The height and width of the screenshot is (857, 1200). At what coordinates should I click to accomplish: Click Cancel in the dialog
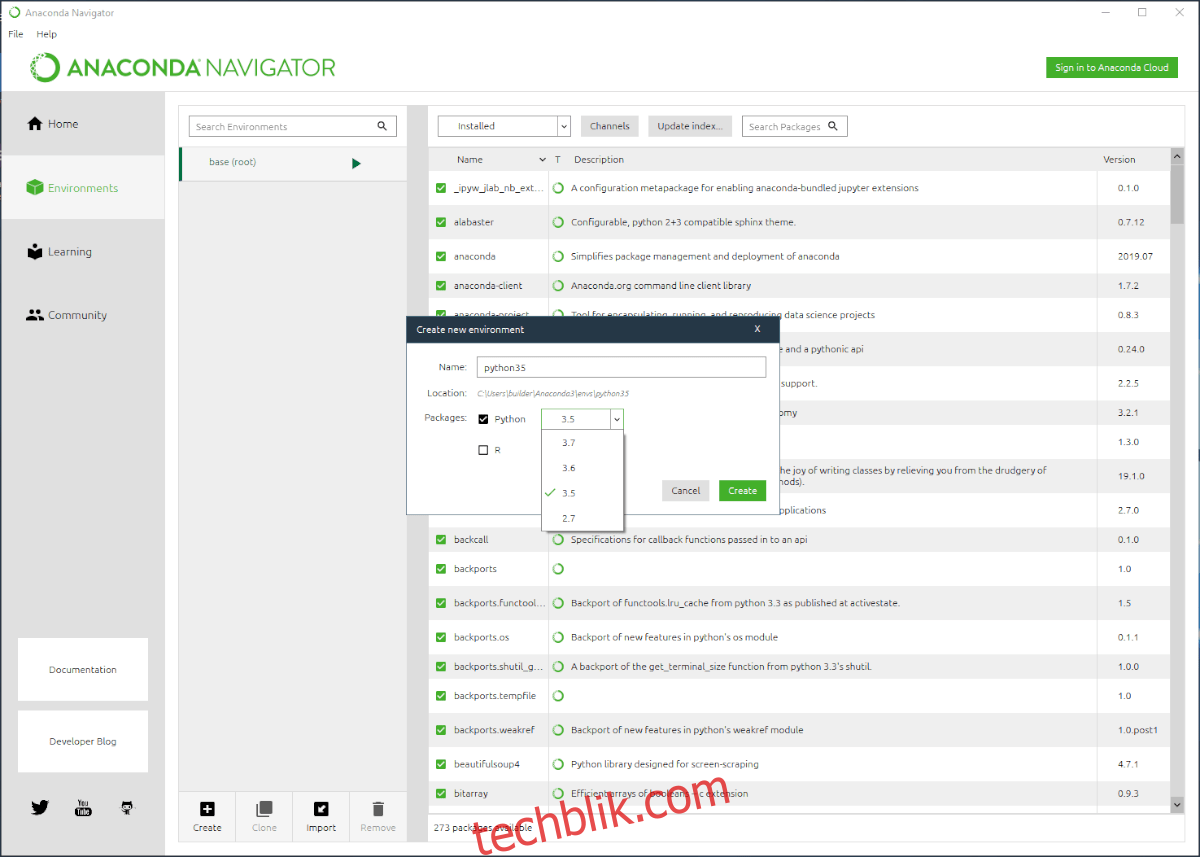click(x=686, y=491)
